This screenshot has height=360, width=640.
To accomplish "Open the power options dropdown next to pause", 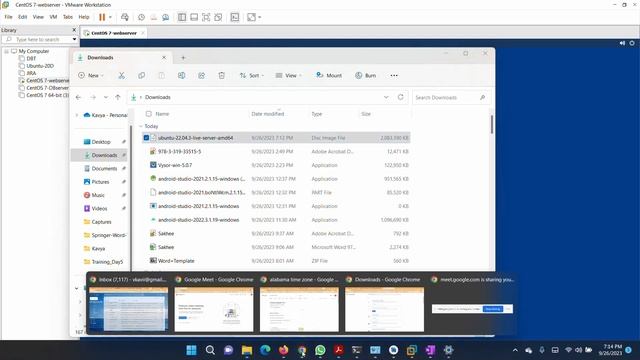I will click(x=110, y=17).
